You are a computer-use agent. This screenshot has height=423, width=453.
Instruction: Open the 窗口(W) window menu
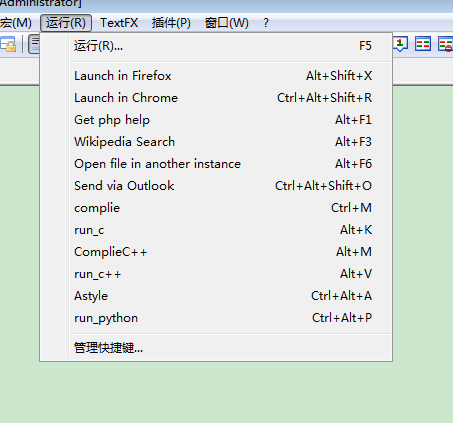click(227, 23)
